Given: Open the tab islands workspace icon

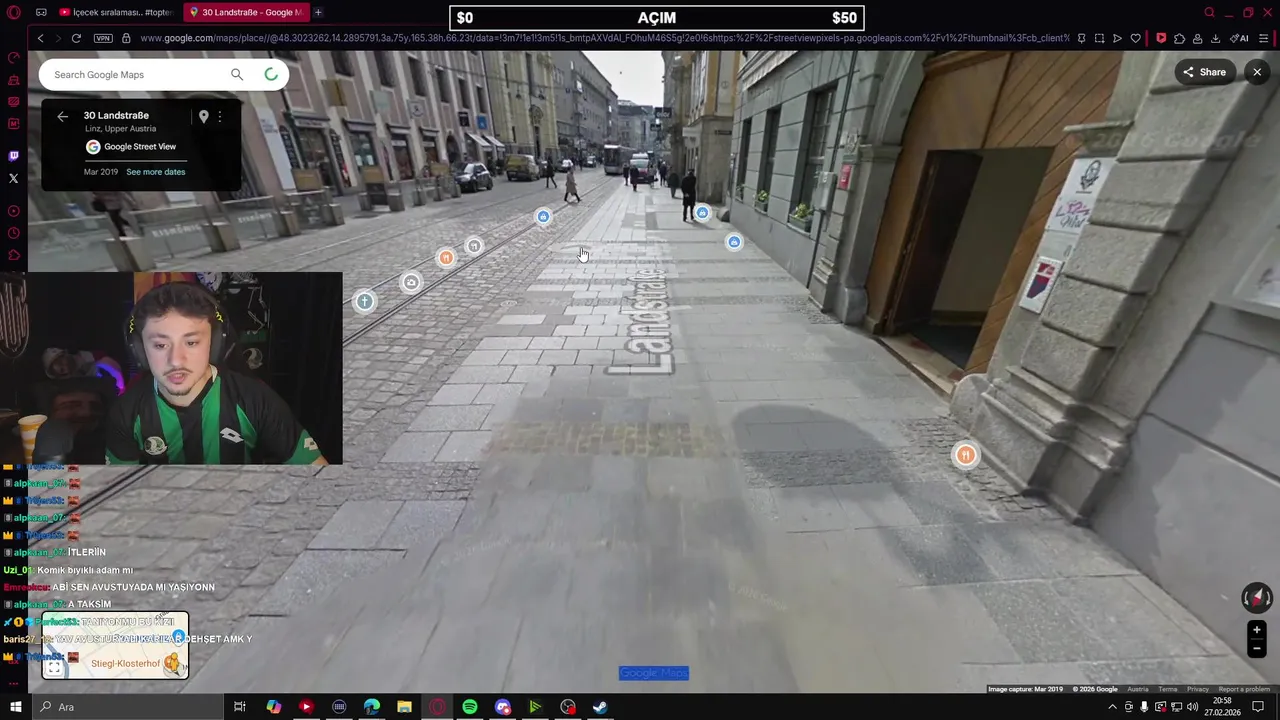Looking at the screenshot, I should point(41,12).
